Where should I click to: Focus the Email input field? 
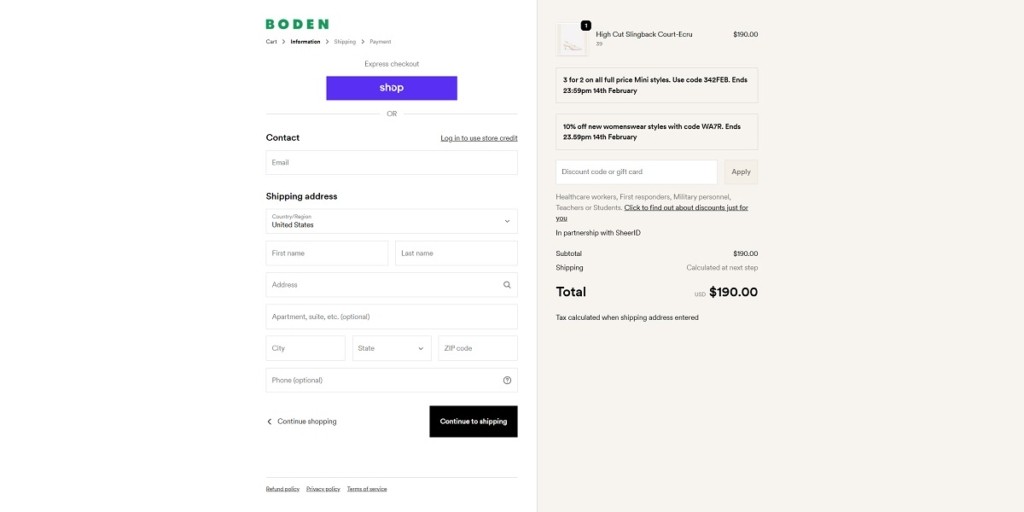(x=391, y=162)
